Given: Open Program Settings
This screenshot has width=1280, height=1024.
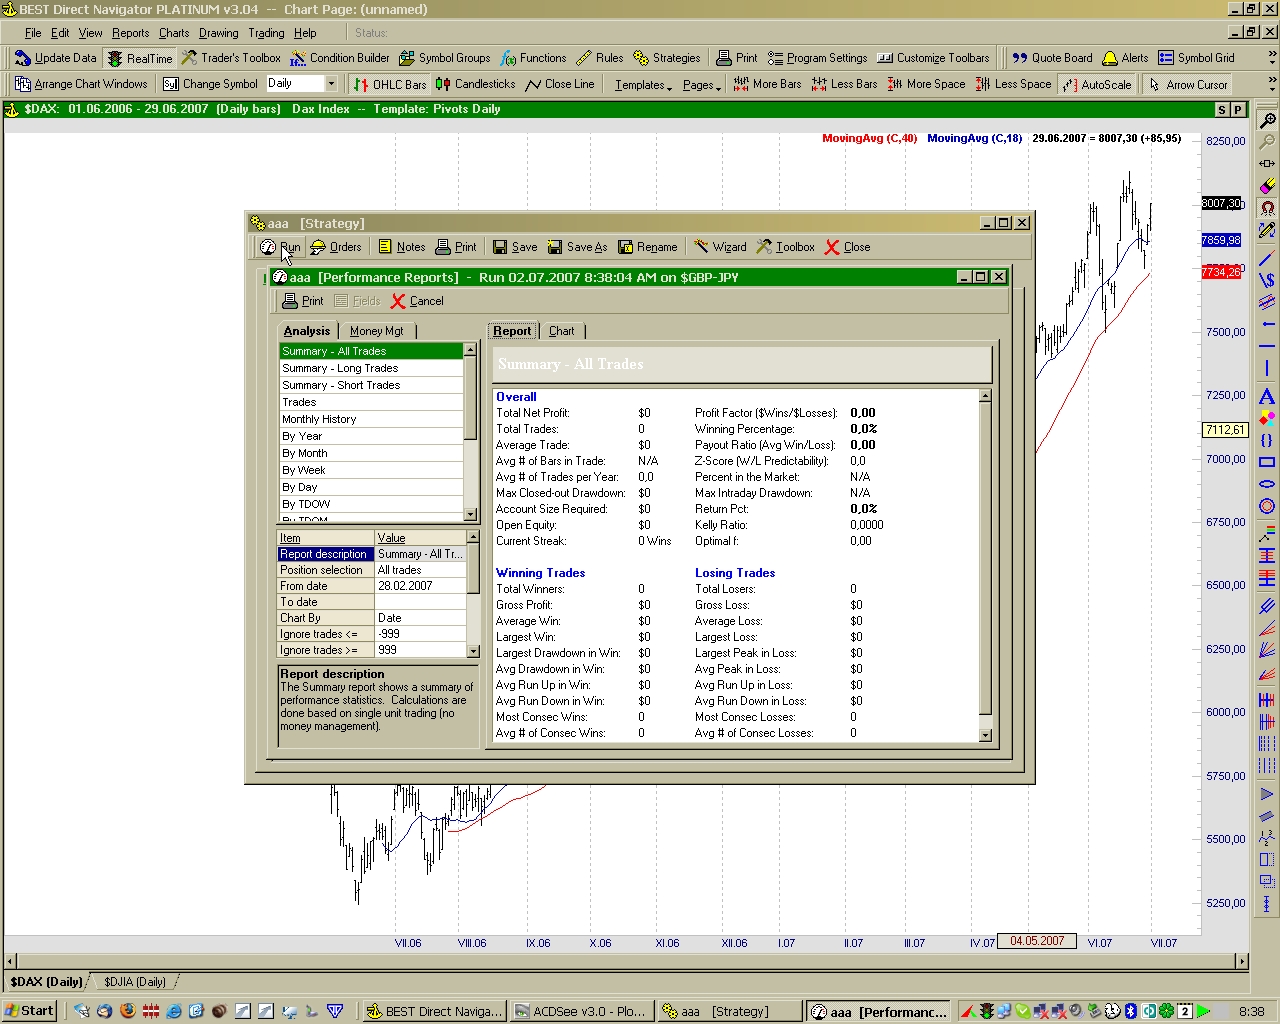Looking at the screenshot, I should 818,58.
